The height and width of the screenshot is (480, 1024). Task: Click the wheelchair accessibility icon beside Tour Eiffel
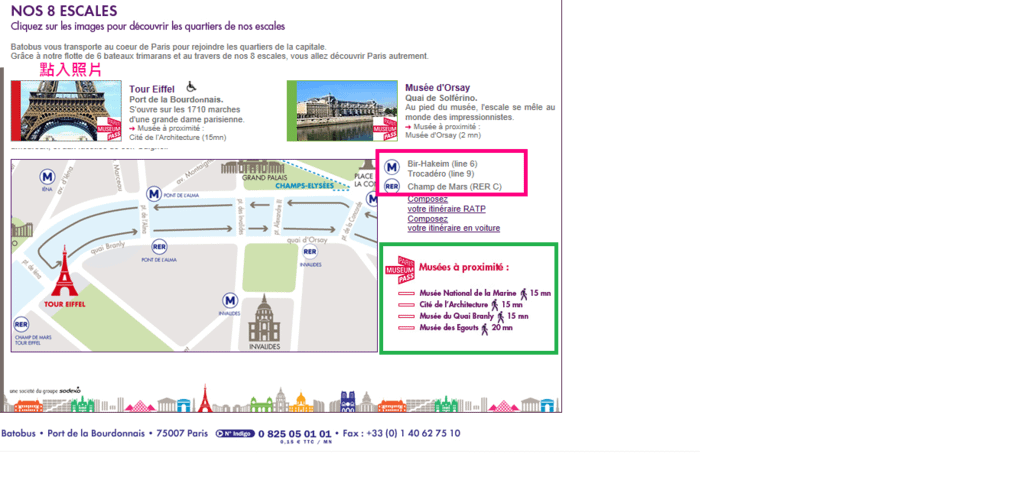coord(191,86)
